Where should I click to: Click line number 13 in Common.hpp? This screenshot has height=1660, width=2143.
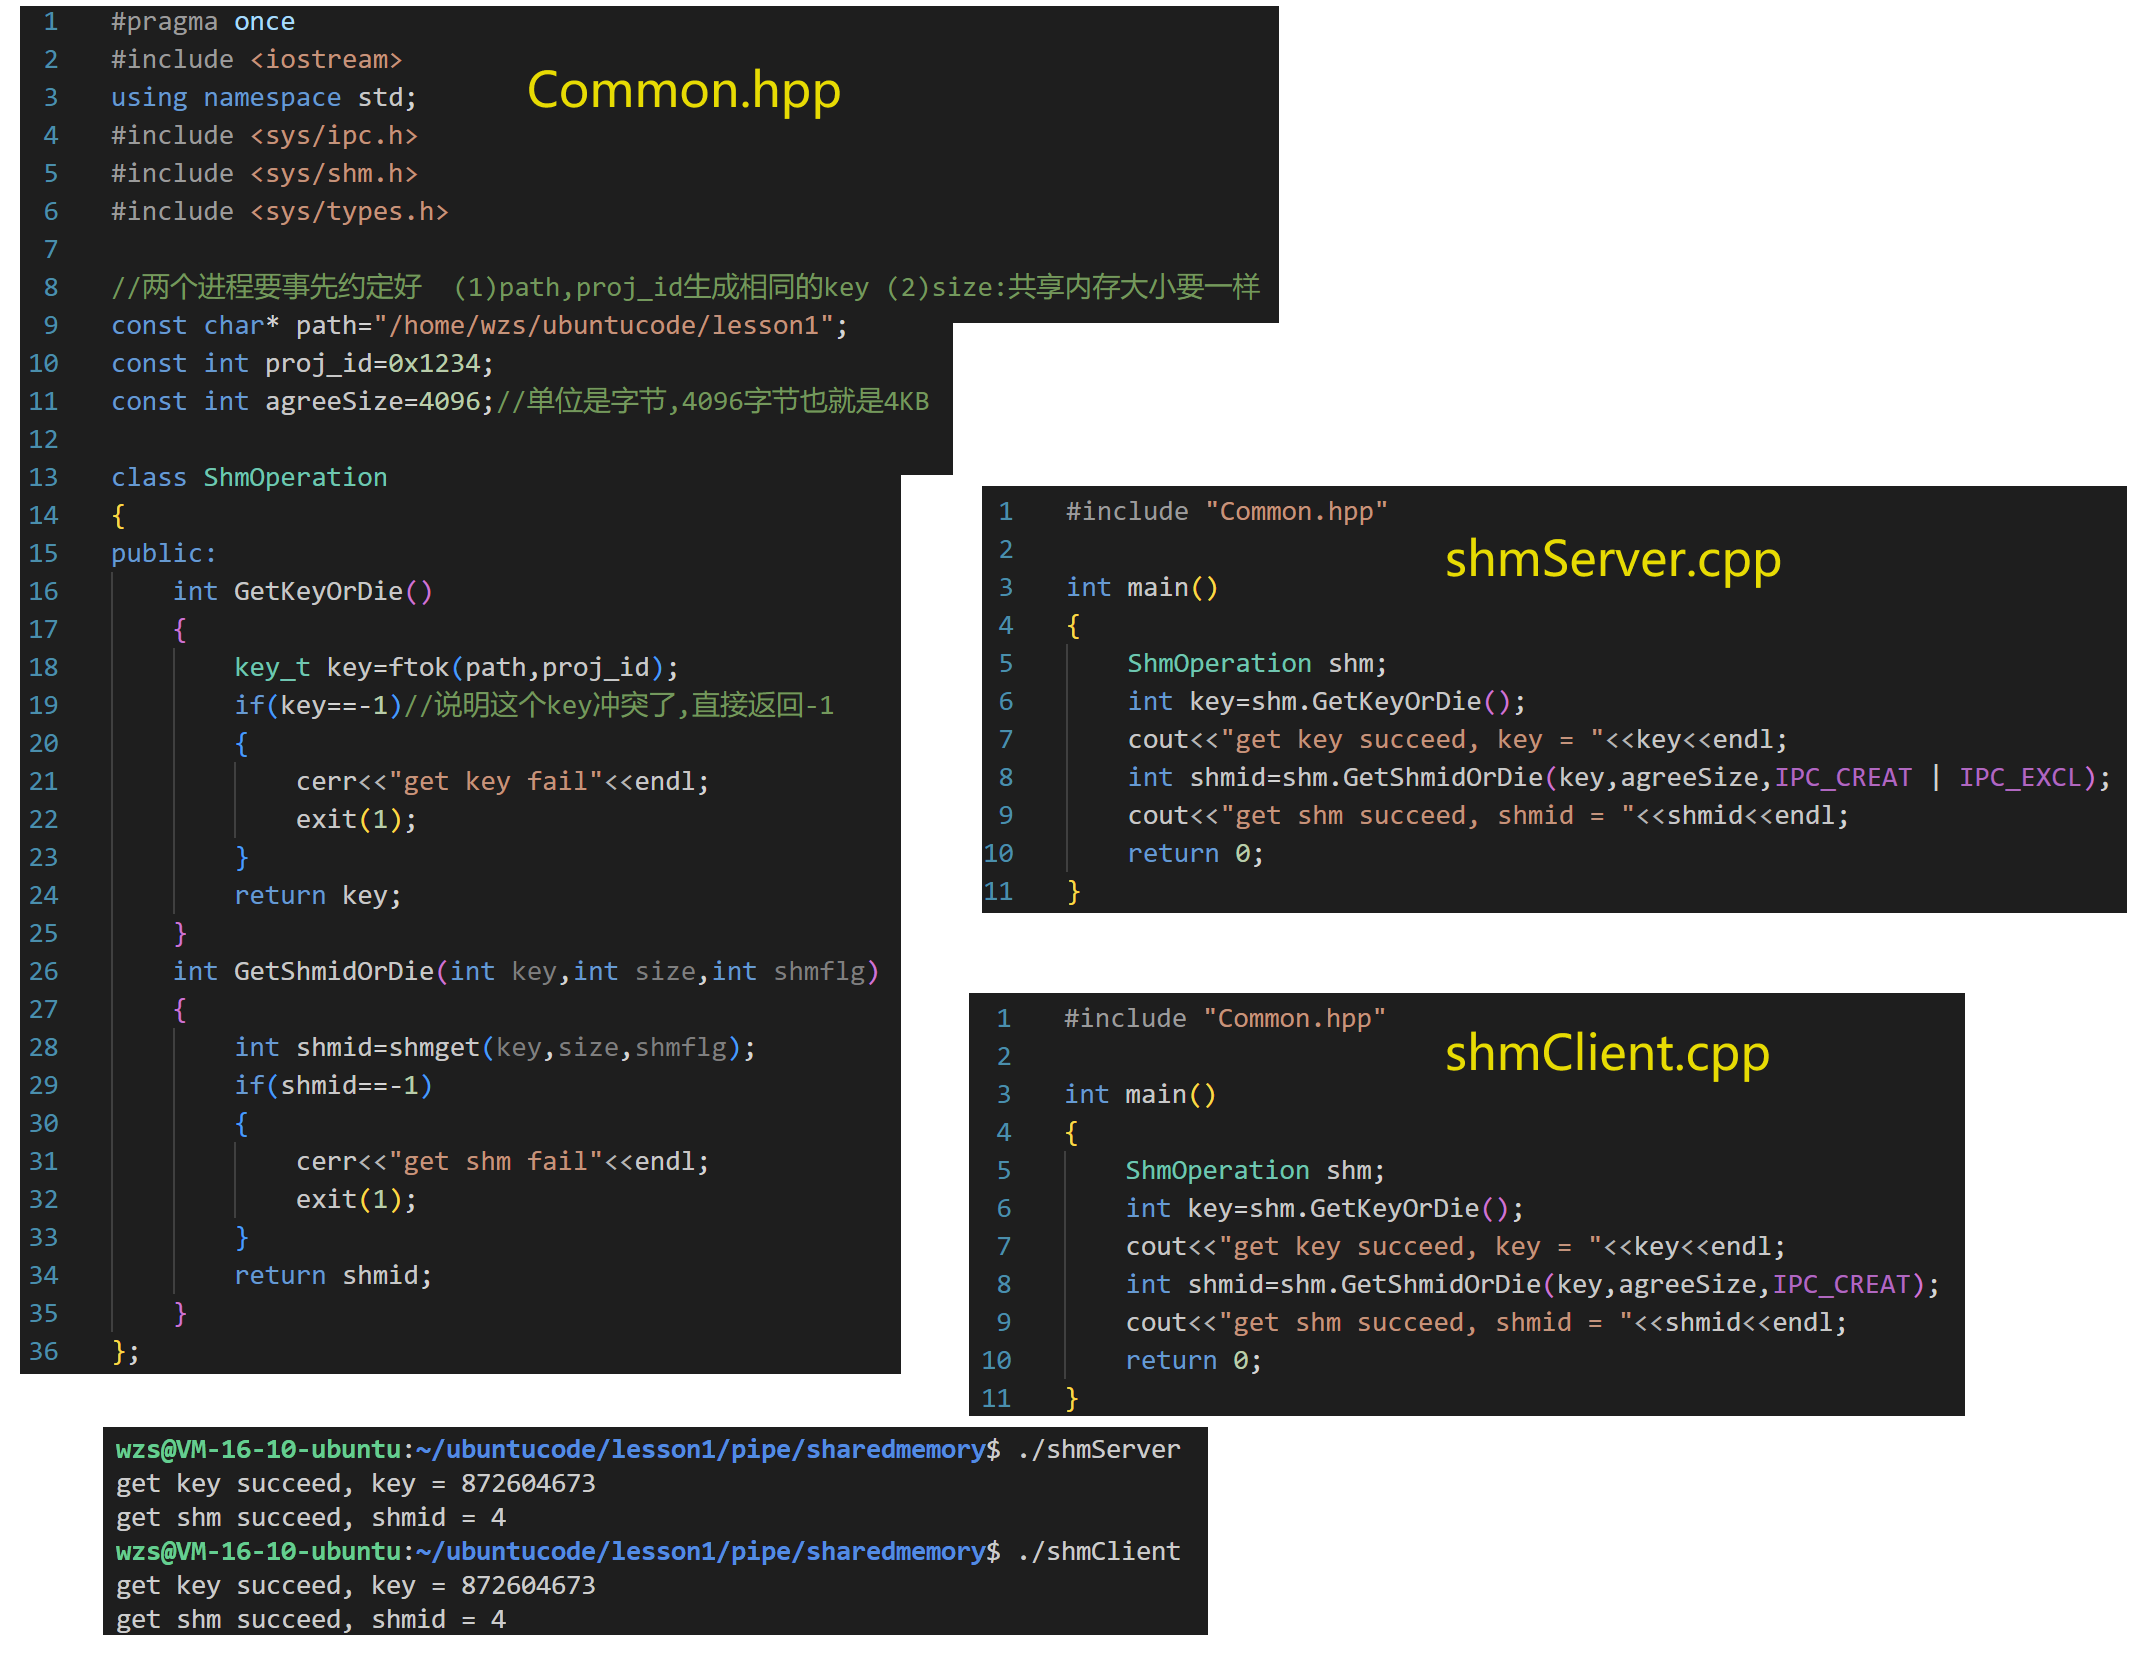click(43, 478)
